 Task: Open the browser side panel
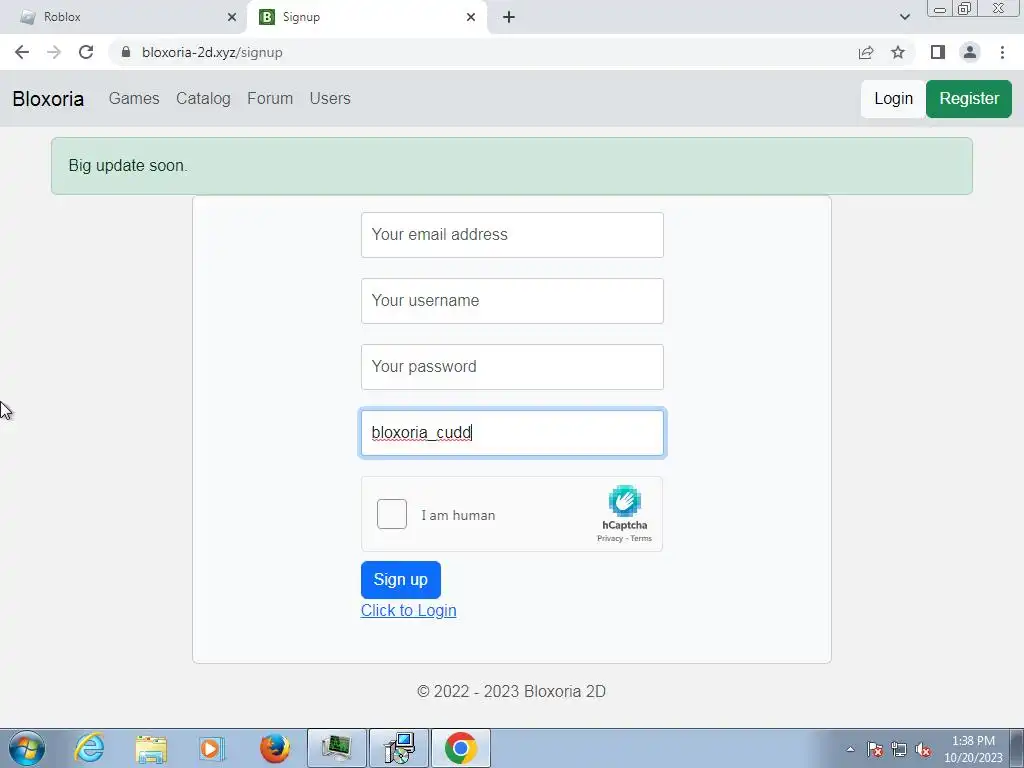coord(938,52)
